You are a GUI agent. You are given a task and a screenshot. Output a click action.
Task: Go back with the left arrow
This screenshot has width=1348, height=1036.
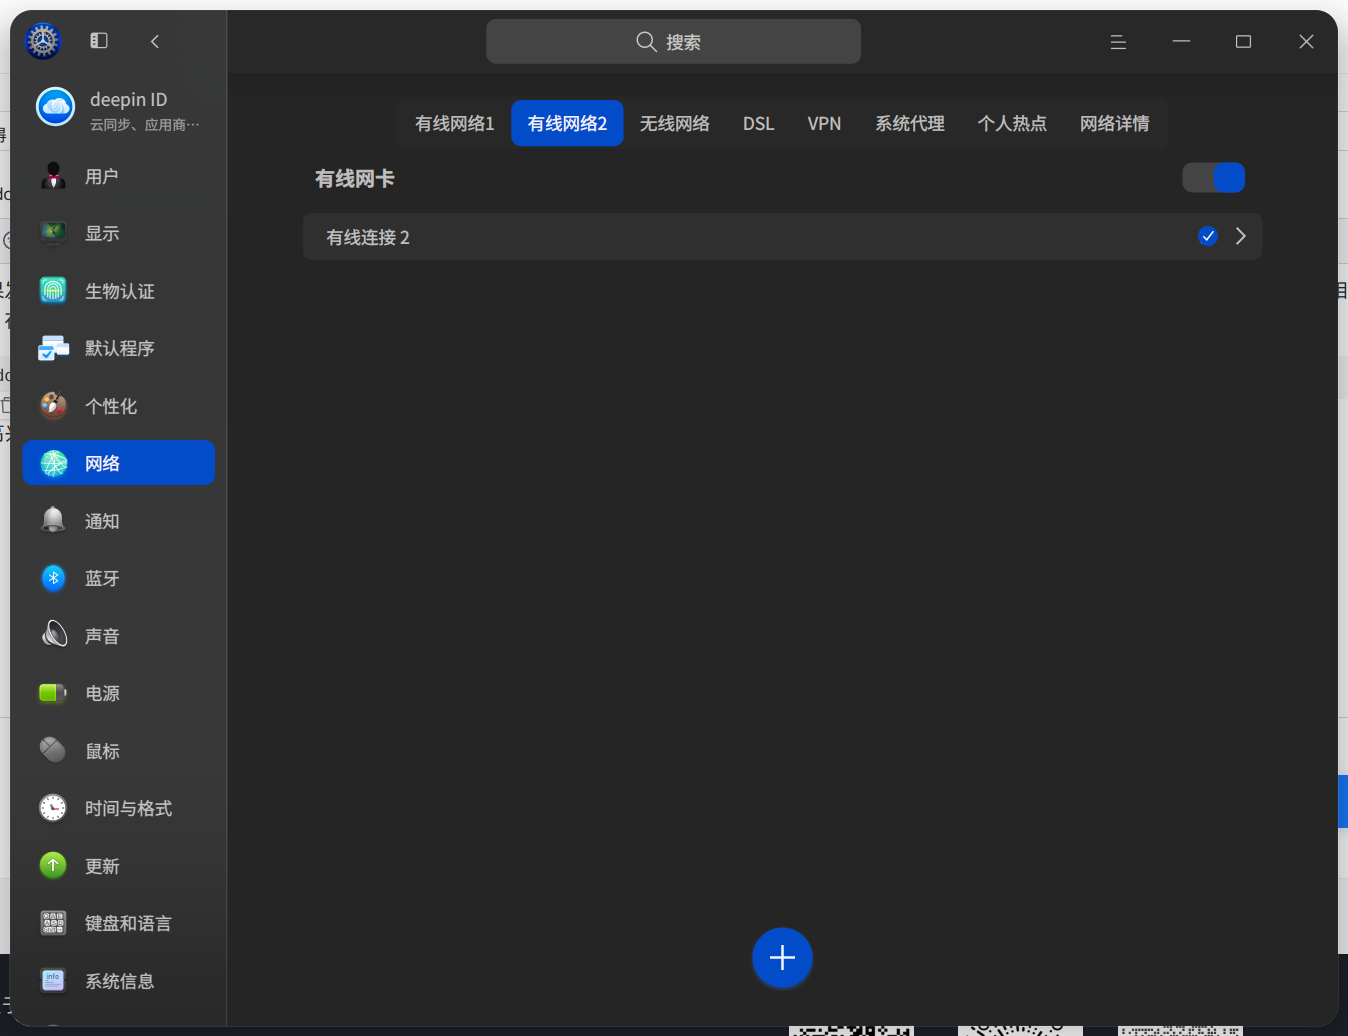click(155, 41)
